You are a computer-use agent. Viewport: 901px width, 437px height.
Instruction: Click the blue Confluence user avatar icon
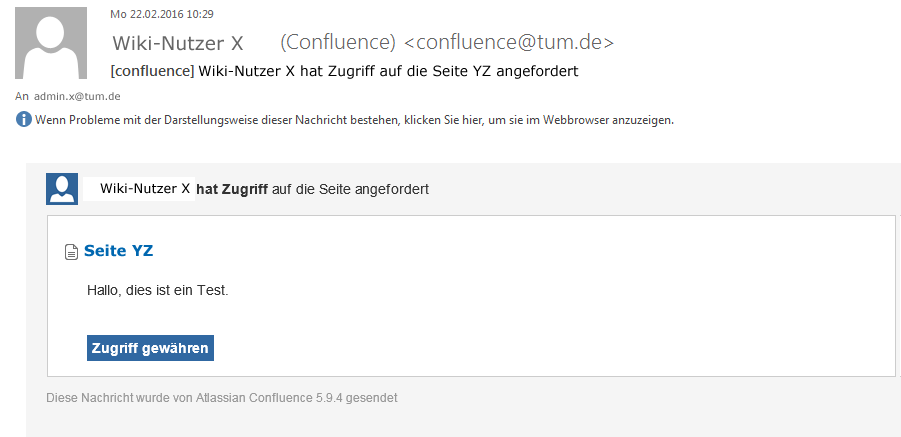click(62, 188)
